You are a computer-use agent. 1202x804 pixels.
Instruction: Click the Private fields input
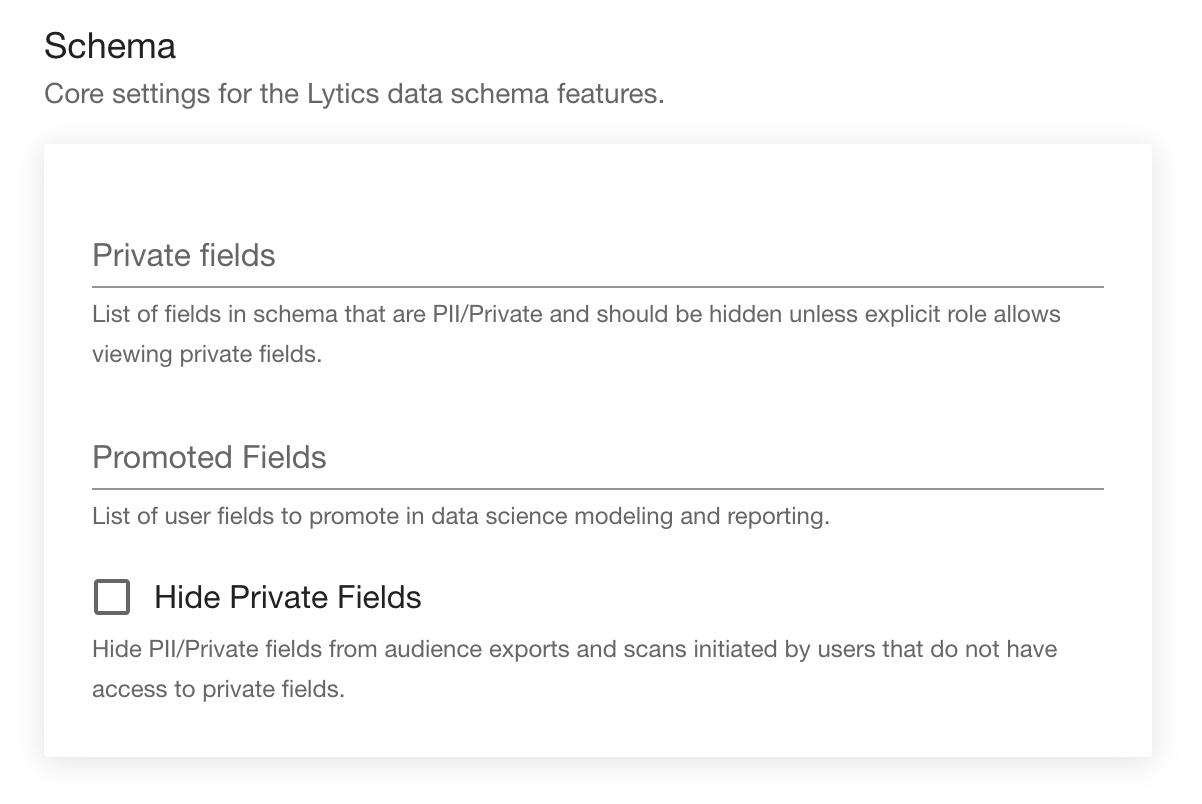tap(597, 256)
